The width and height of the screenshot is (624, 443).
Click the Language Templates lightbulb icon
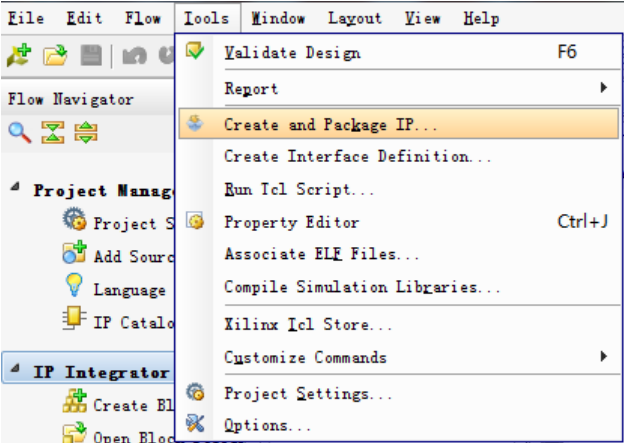[74, 285]
